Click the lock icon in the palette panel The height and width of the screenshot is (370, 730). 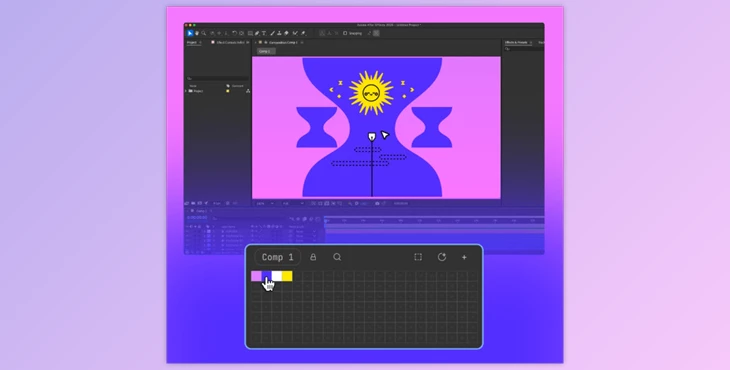[313, 257]
